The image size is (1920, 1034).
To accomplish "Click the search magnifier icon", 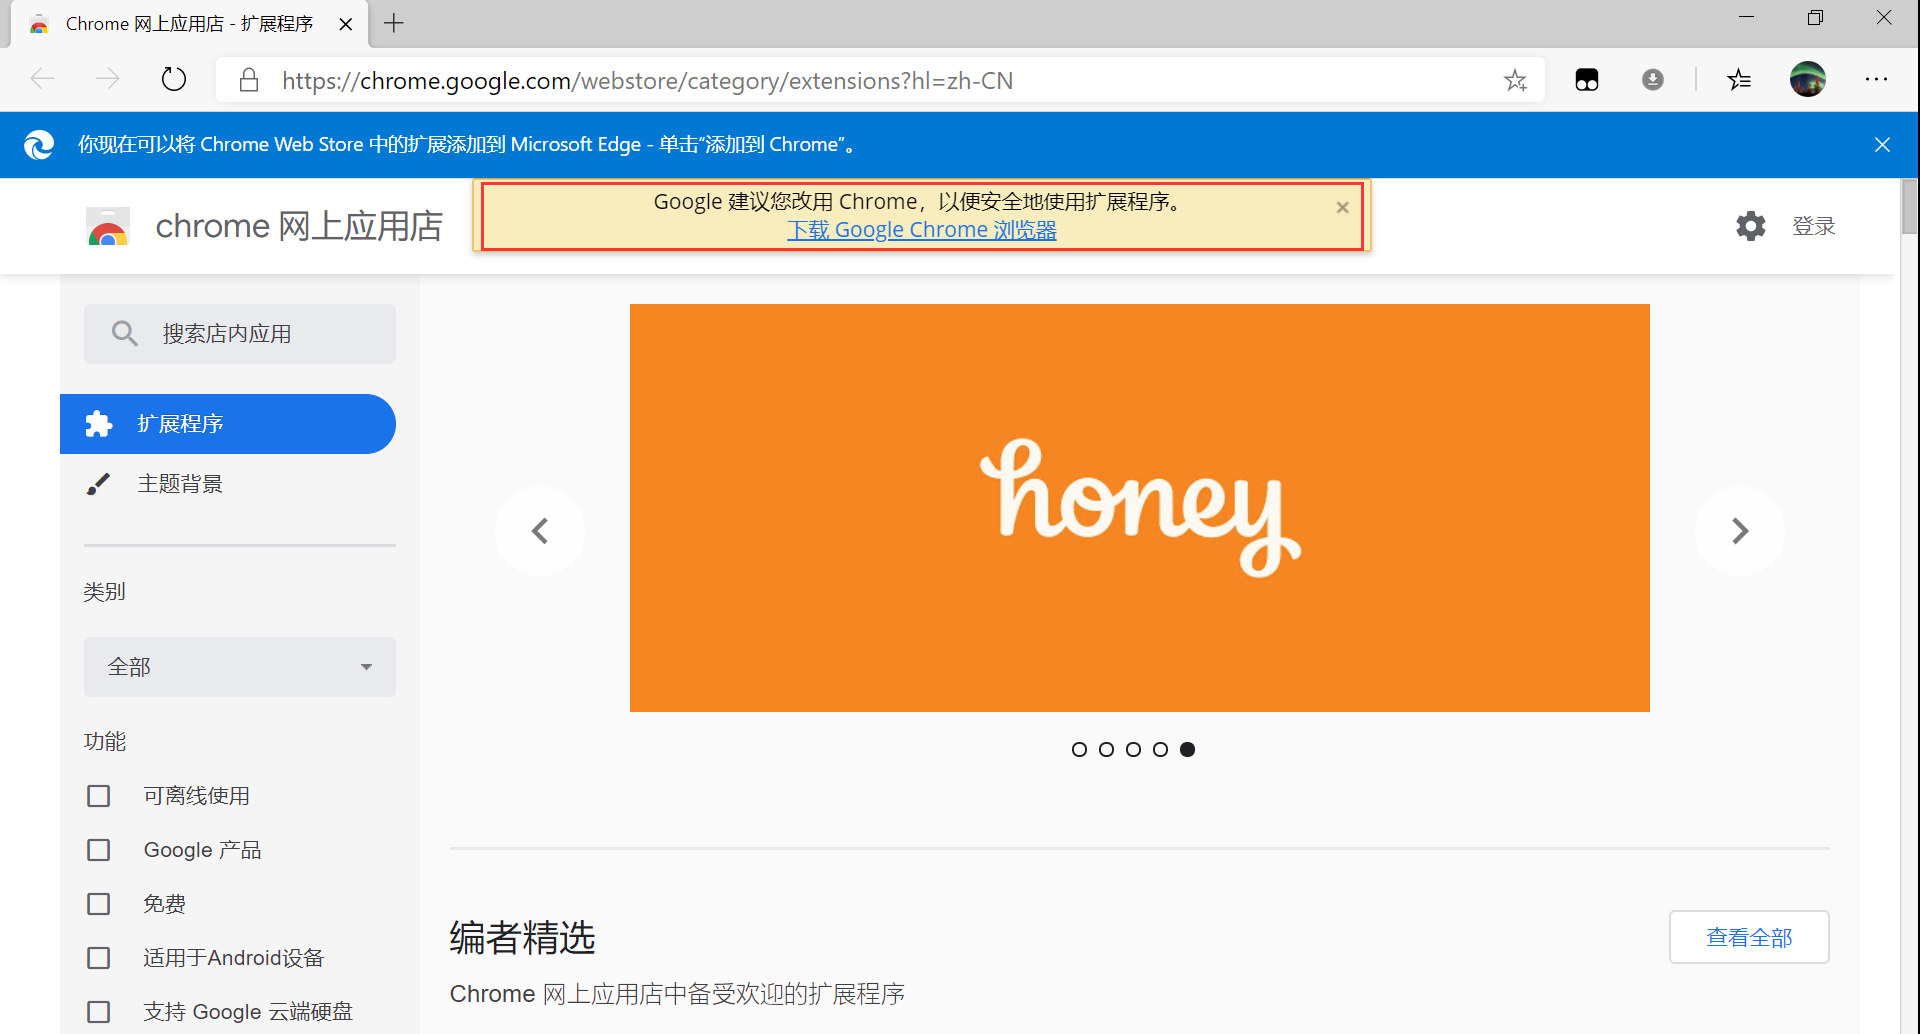I will [x=125, y=334].
